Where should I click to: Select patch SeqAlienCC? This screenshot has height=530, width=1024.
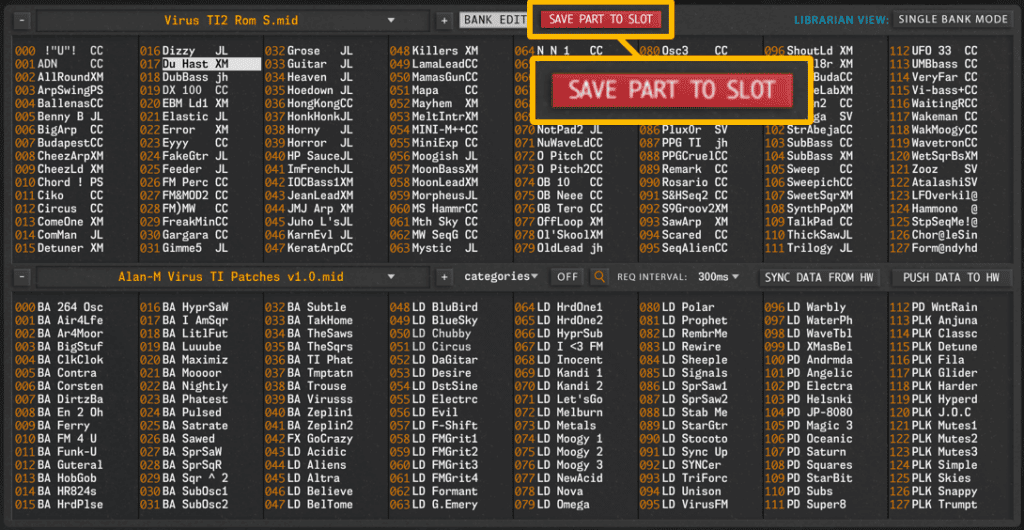pos(684,248)
